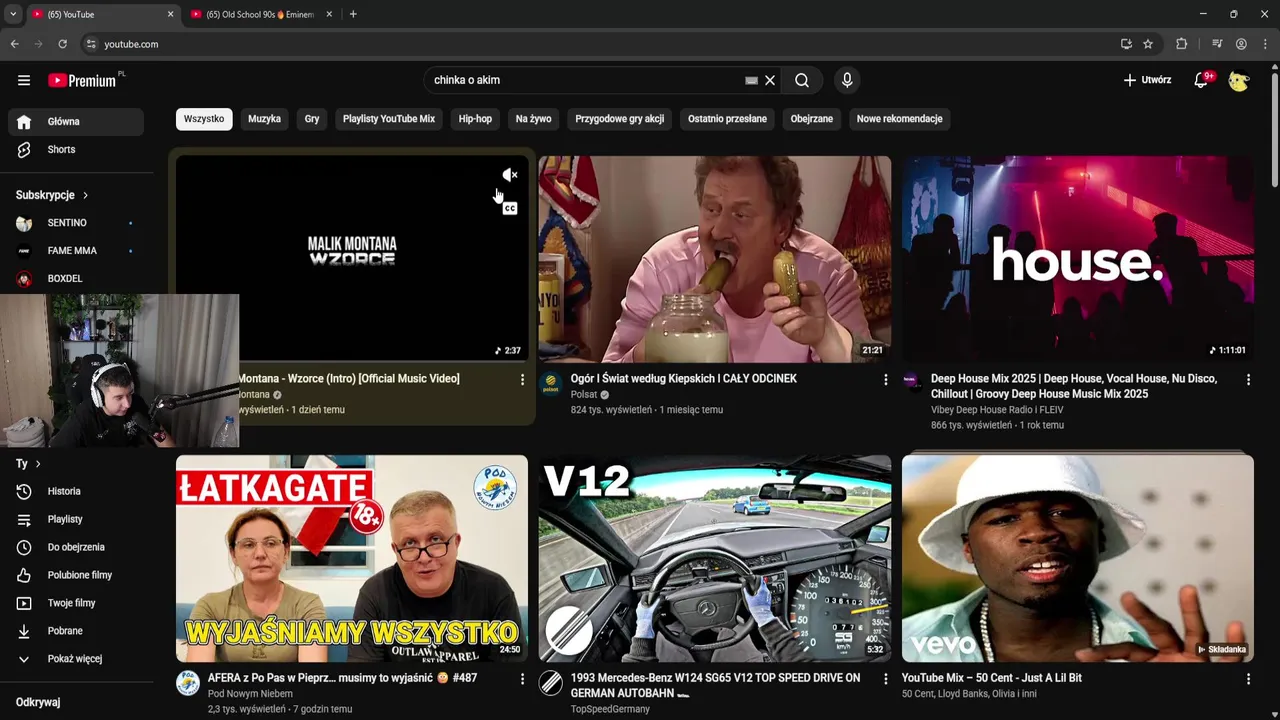
Task: Open the account avatar menu
Action: click(1239, 80)
